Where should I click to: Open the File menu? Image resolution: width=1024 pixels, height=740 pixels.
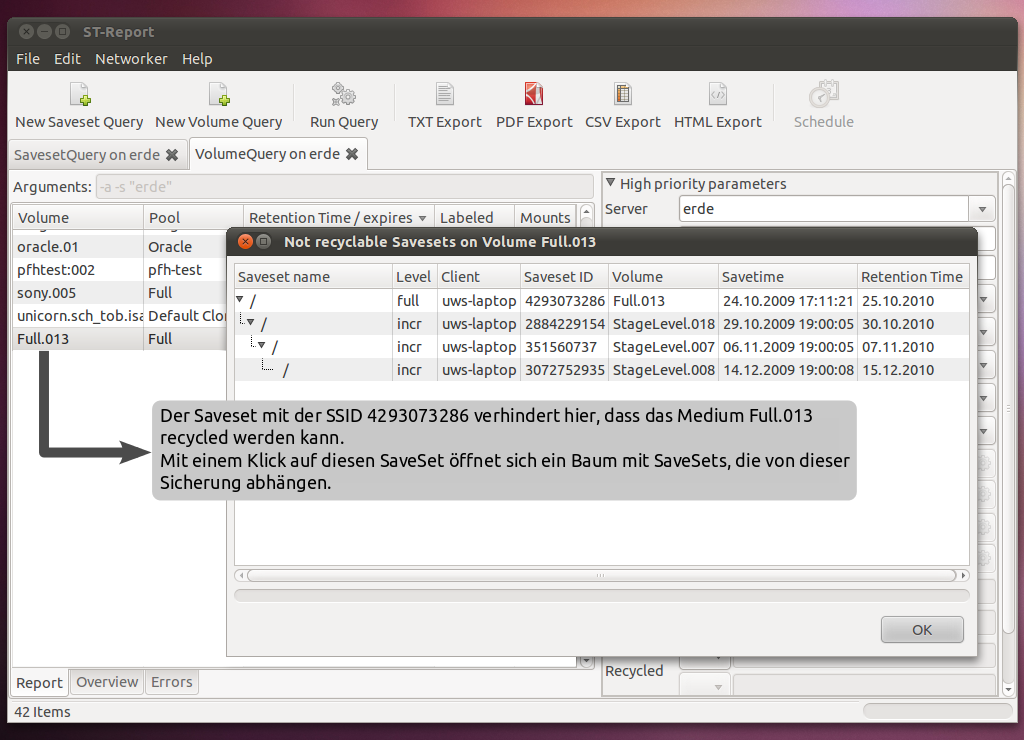coord(28,59)
